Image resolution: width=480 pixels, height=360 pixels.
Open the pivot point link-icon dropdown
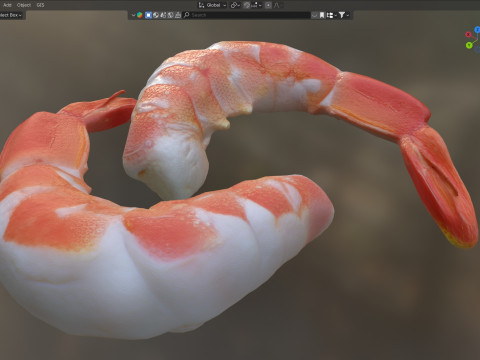pos(235,5)
